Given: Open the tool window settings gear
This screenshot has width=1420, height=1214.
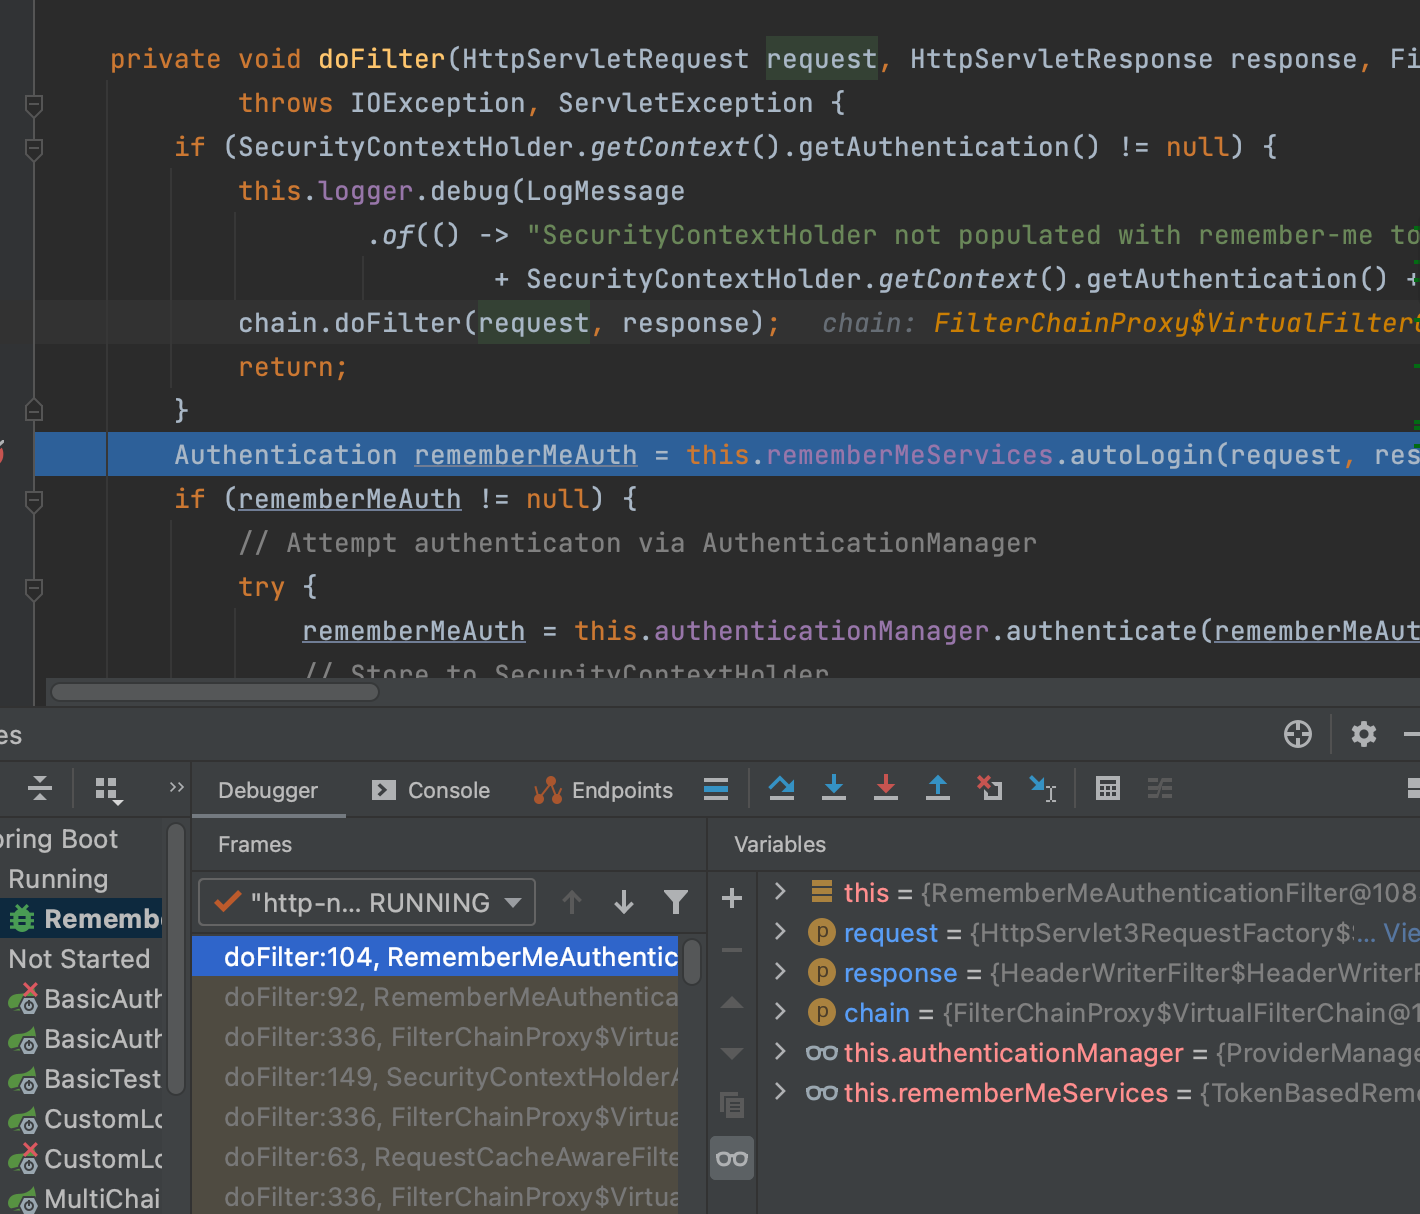Looking at the screenshot, I should (1364, 734).
